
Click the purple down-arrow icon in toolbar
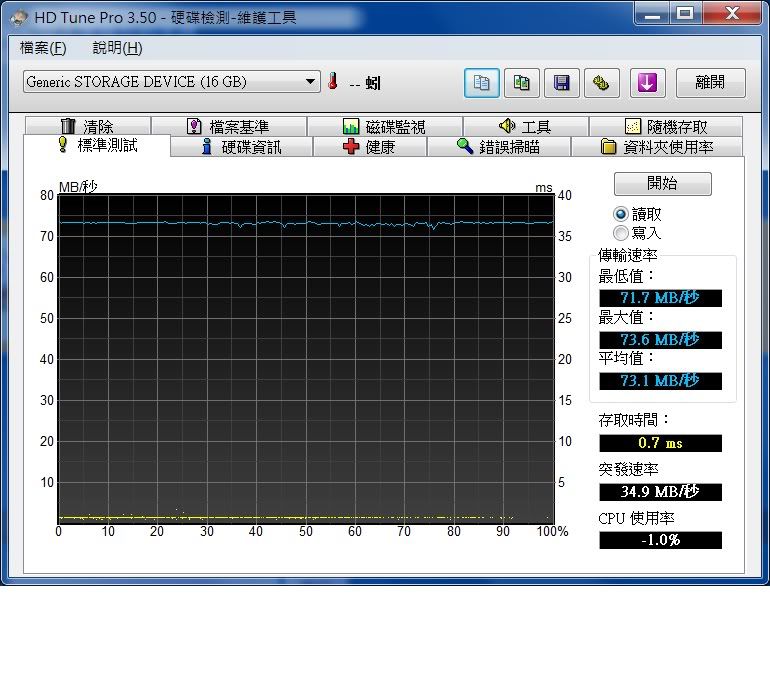click(647, 83)
